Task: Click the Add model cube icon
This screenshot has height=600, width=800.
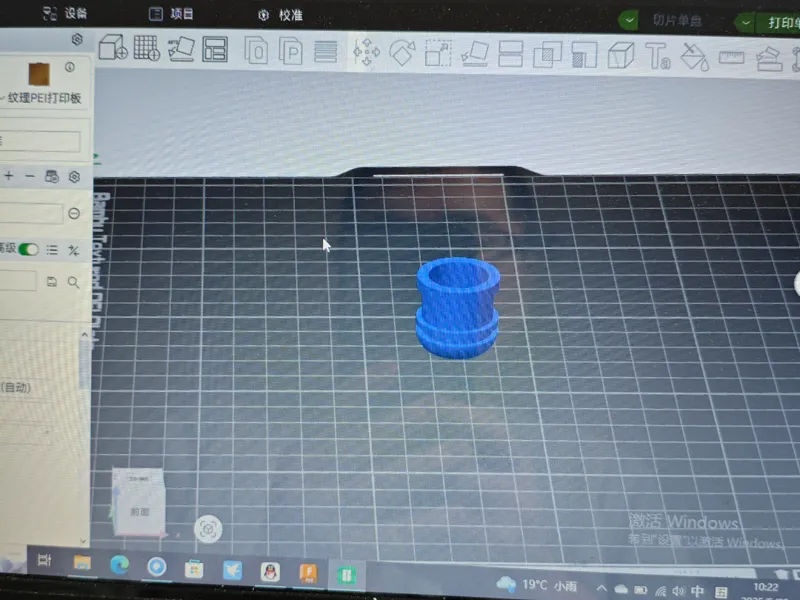Action: pos(113,47)
